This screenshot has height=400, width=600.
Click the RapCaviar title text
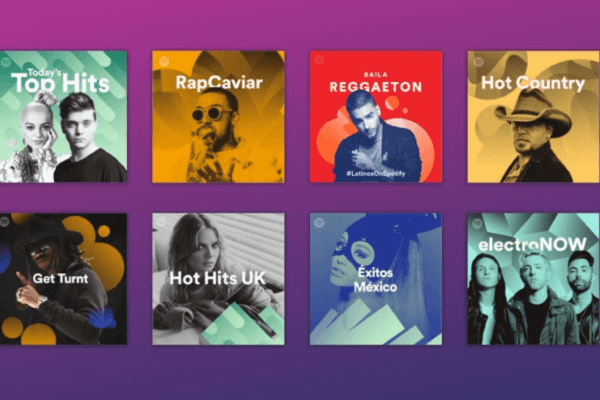tap(219, 83)
